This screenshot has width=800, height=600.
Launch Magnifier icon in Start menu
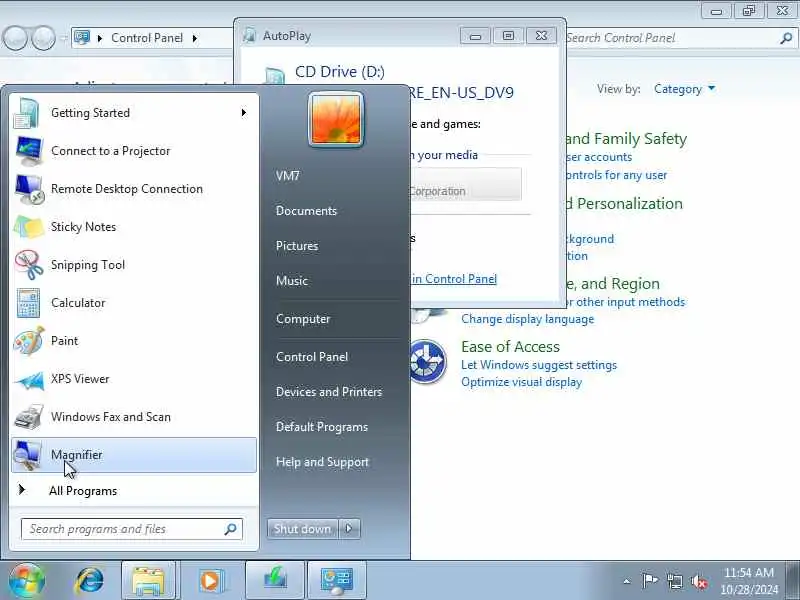click(x=29, y=455)
